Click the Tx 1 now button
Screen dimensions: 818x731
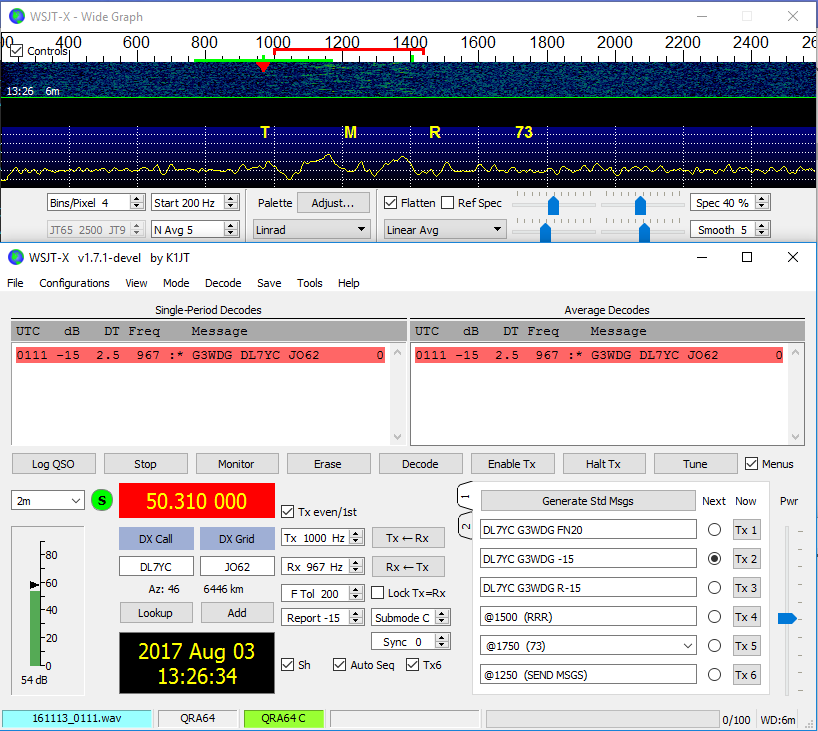pos(746,530)
